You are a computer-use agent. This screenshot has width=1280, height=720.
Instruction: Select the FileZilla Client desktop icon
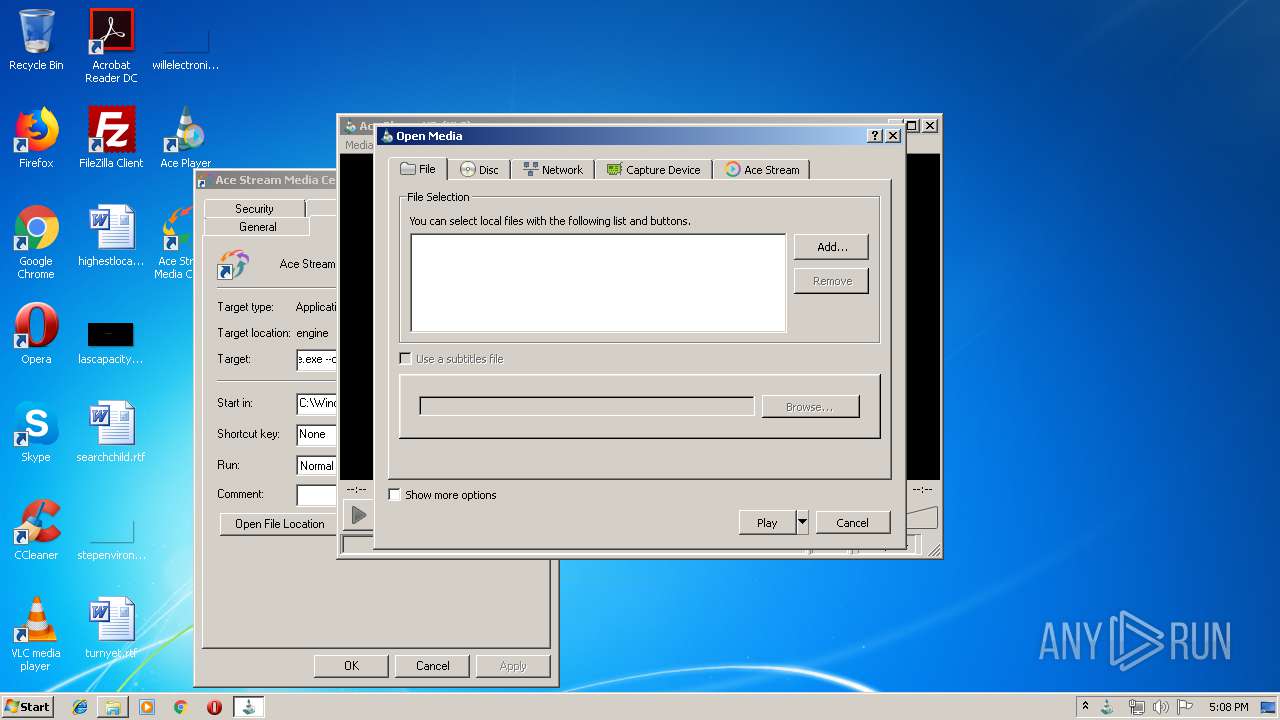click(x=111, y=138)
